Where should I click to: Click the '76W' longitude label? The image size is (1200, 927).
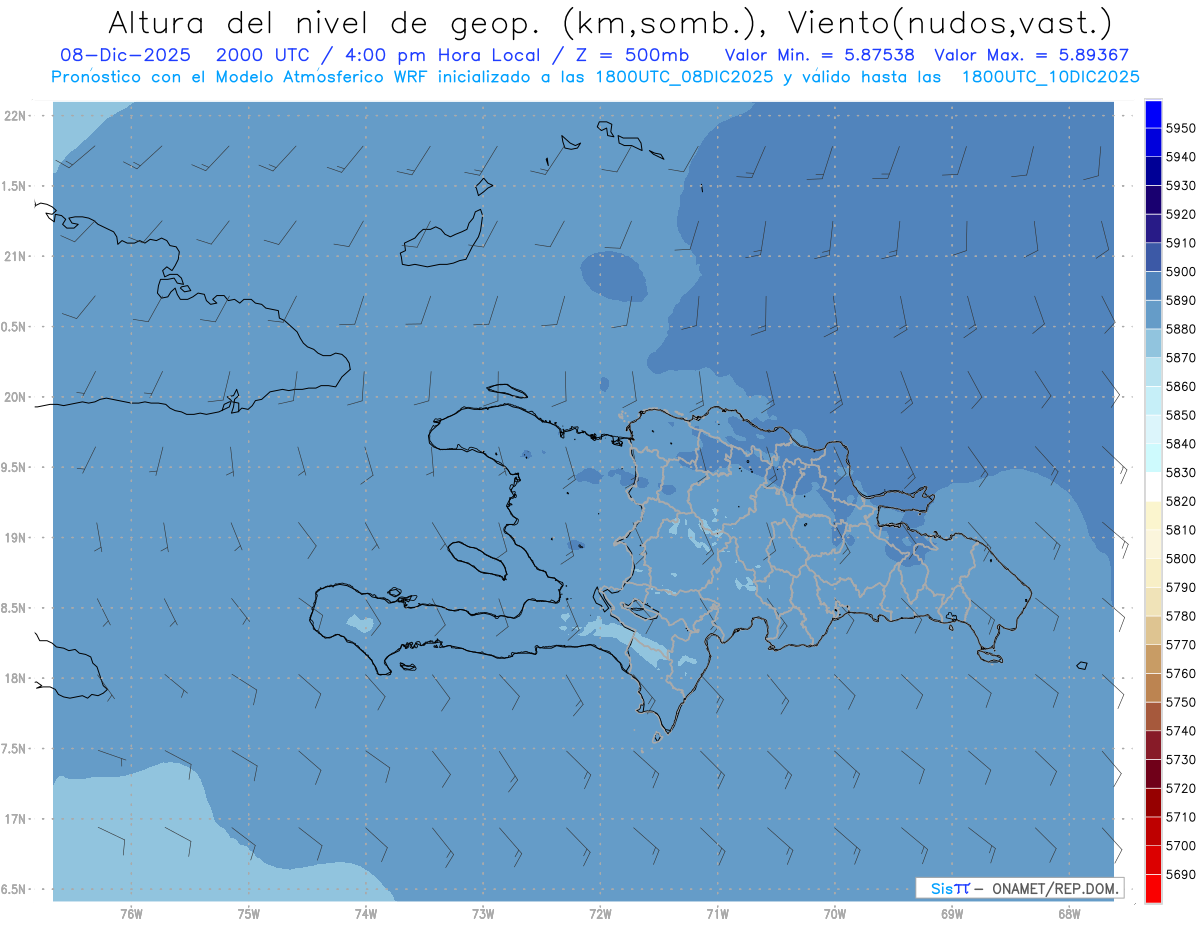point(131,914)
